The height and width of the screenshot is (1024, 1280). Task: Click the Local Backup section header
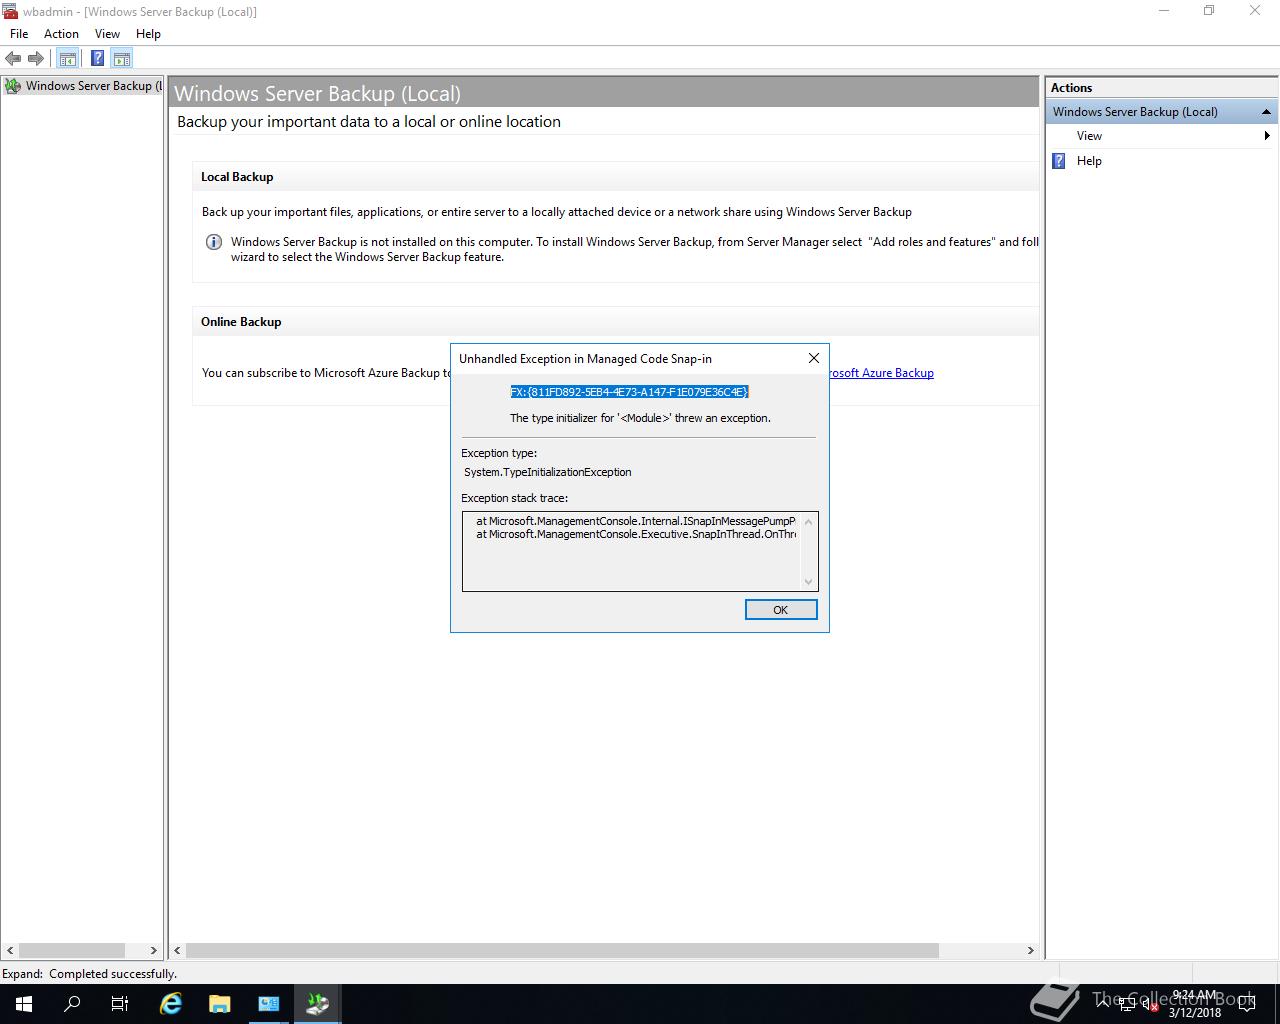tap(237, 177)
